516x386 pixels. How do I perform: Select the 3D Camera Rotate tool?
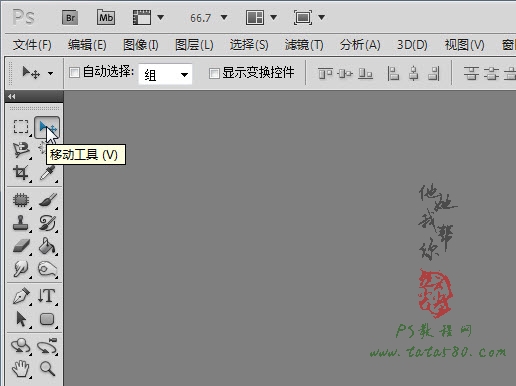click(47, 346)
